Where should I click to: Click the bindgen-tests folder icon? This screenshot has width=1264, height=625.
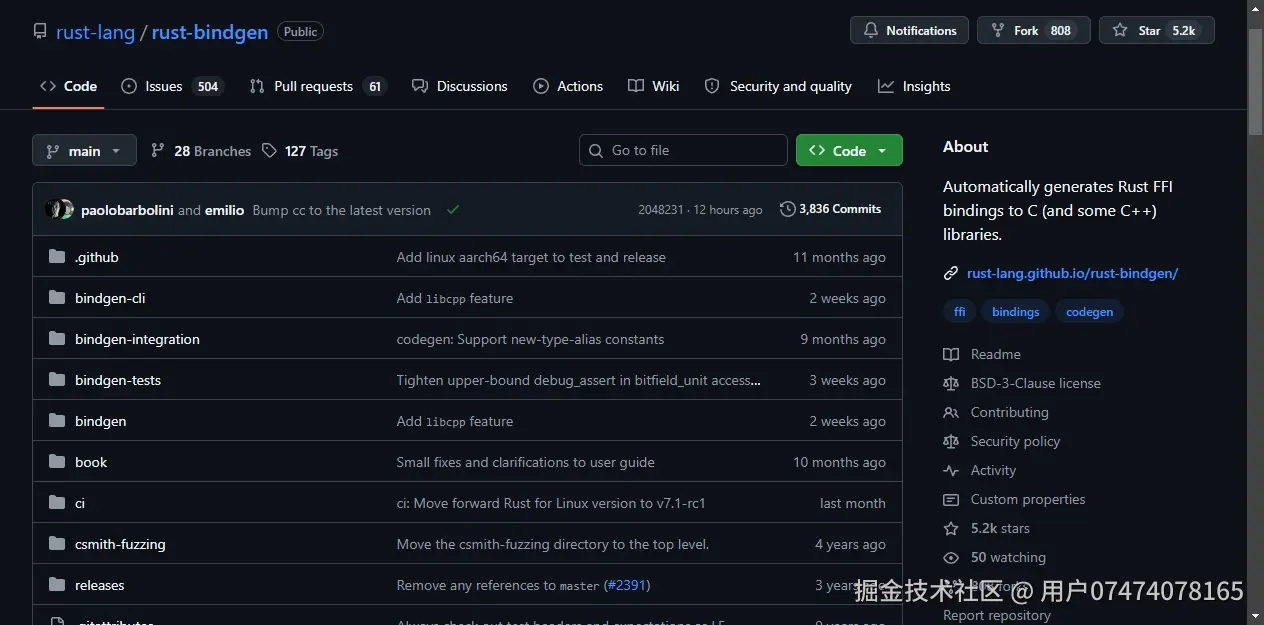(x=57, y=380)
